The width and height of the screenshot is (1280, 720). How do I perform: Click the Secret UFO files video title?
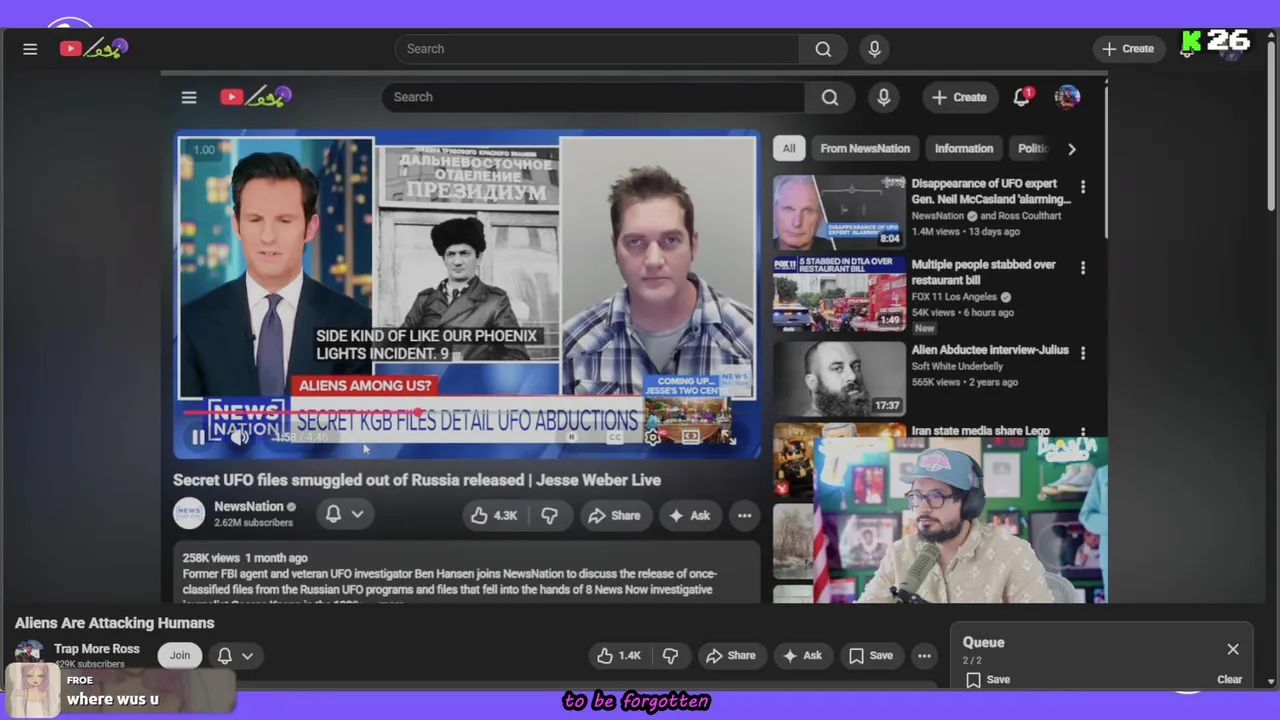click(x=417, y=480)
